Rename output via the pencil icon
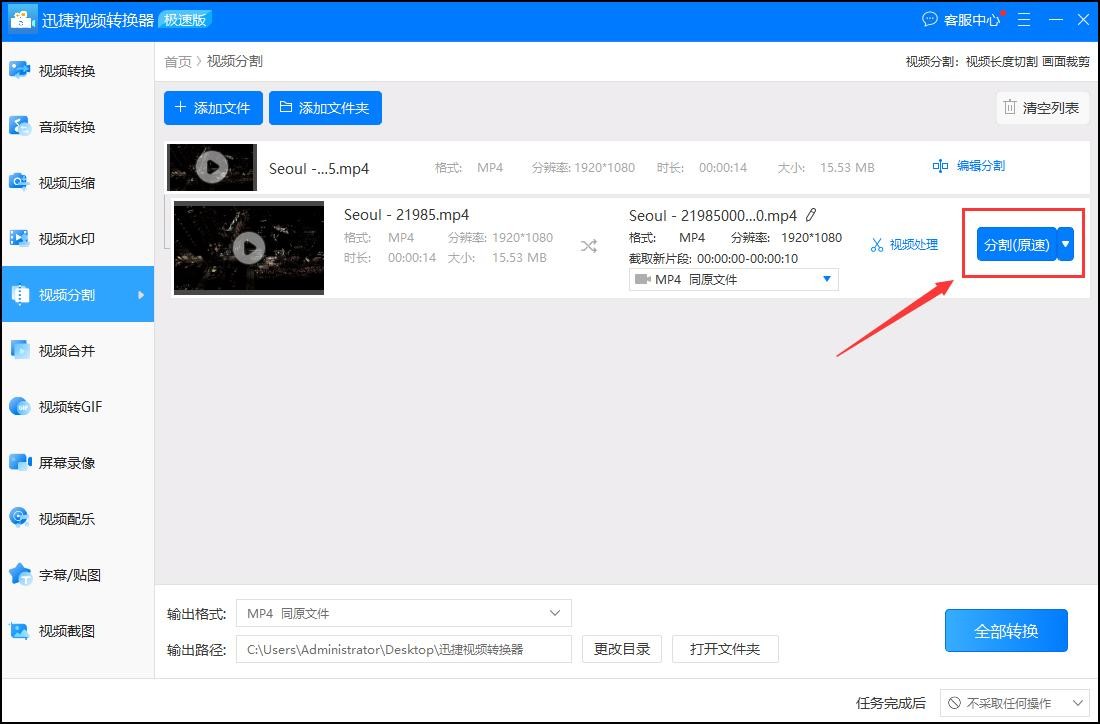The height and width of the screenshot is (724, 1100). tap(813, 214)
